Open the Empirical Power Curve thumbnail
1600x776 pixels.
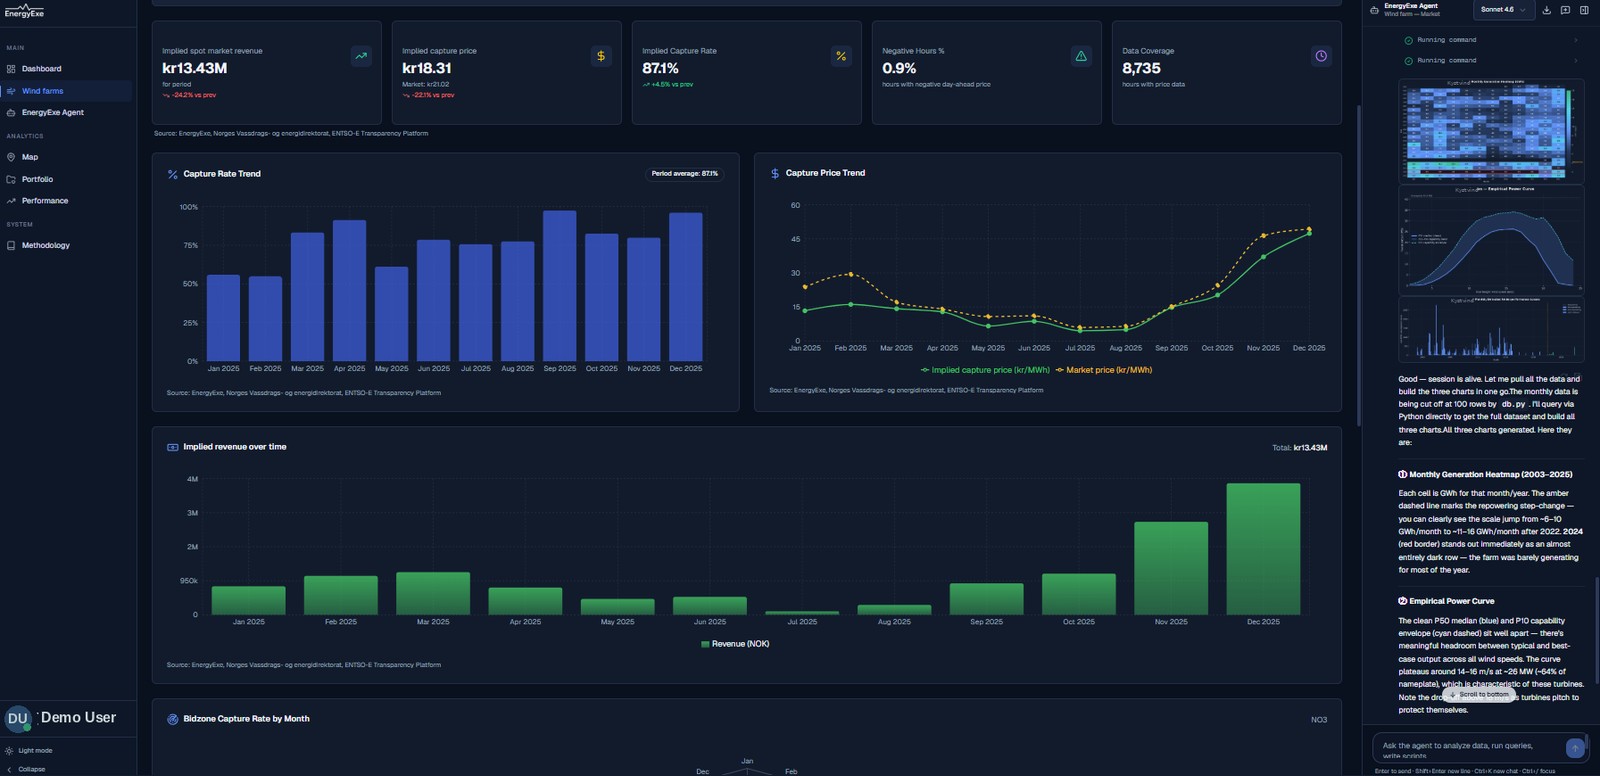point(1491,238)
